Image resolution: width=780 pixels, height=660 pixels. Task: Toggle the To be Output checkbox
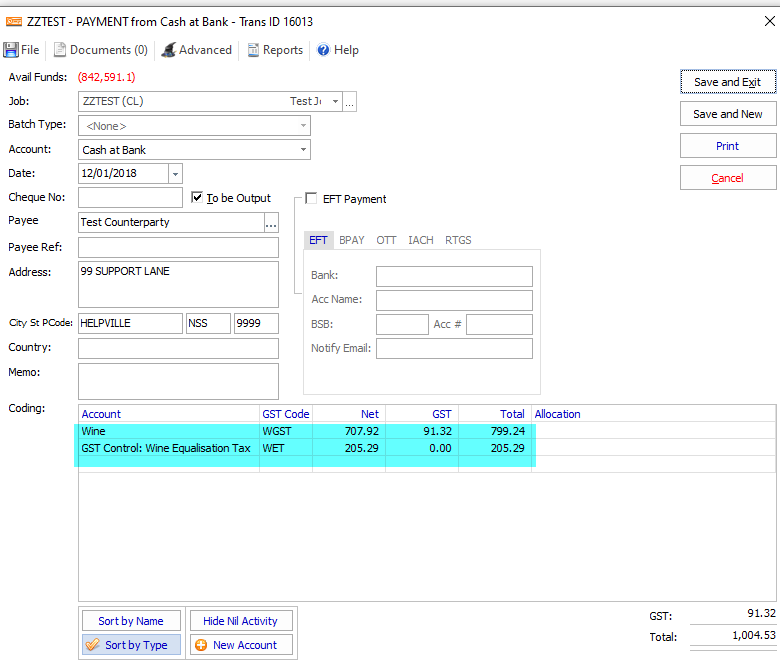click(197, 198)
